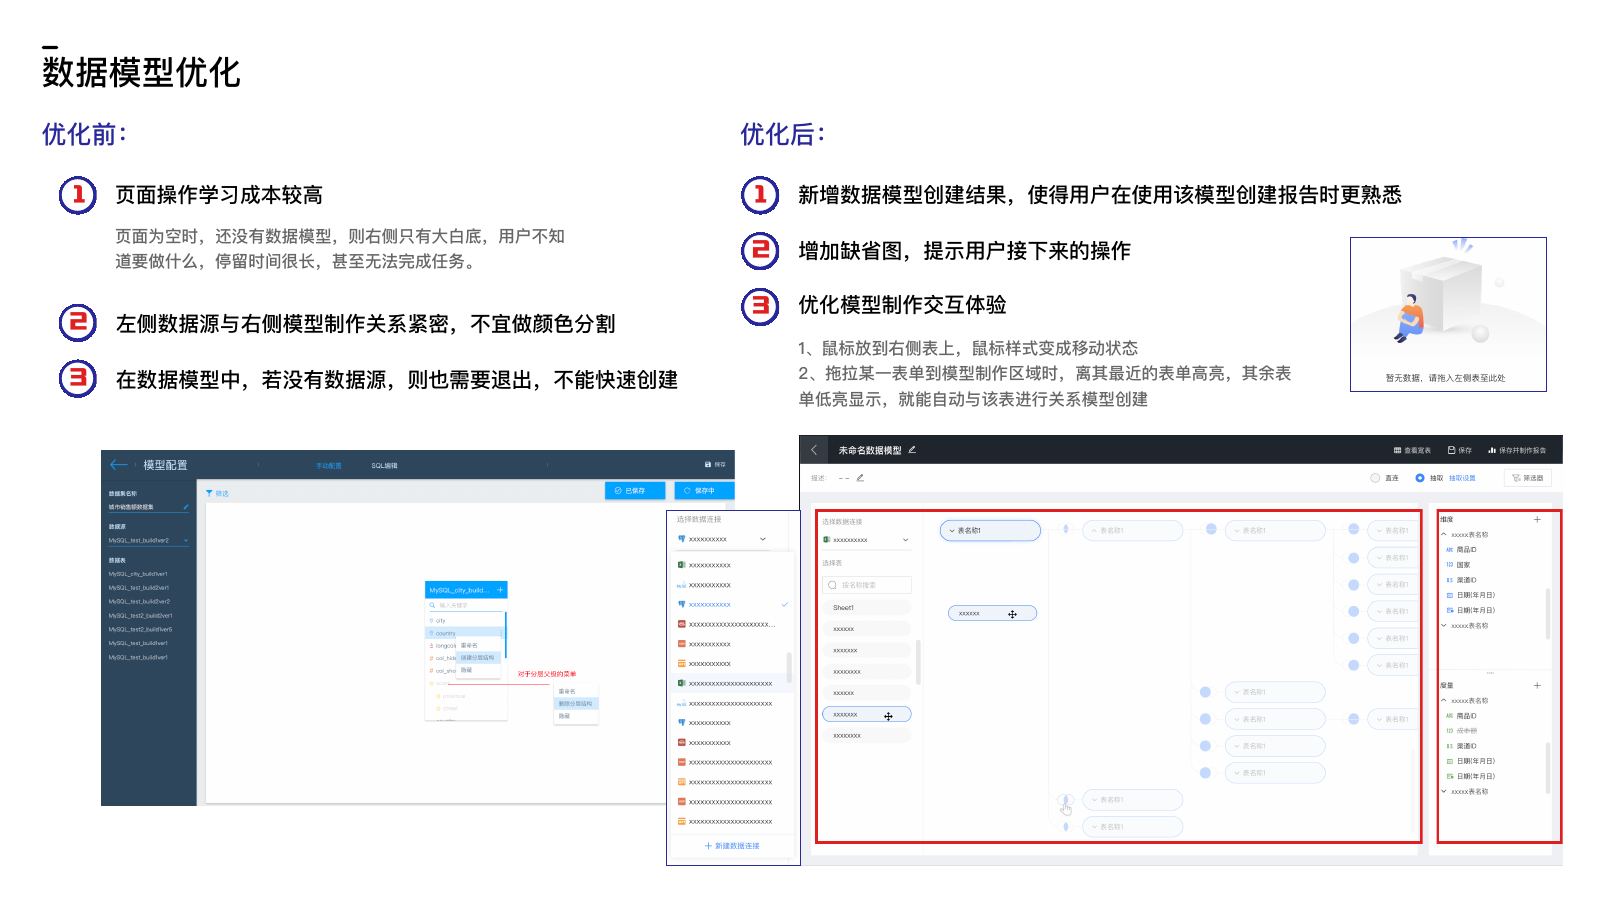Click the back chevron beside 未命名数据模型
Image resolution: width=1600 pixels, height=900 pixels.
814,450
